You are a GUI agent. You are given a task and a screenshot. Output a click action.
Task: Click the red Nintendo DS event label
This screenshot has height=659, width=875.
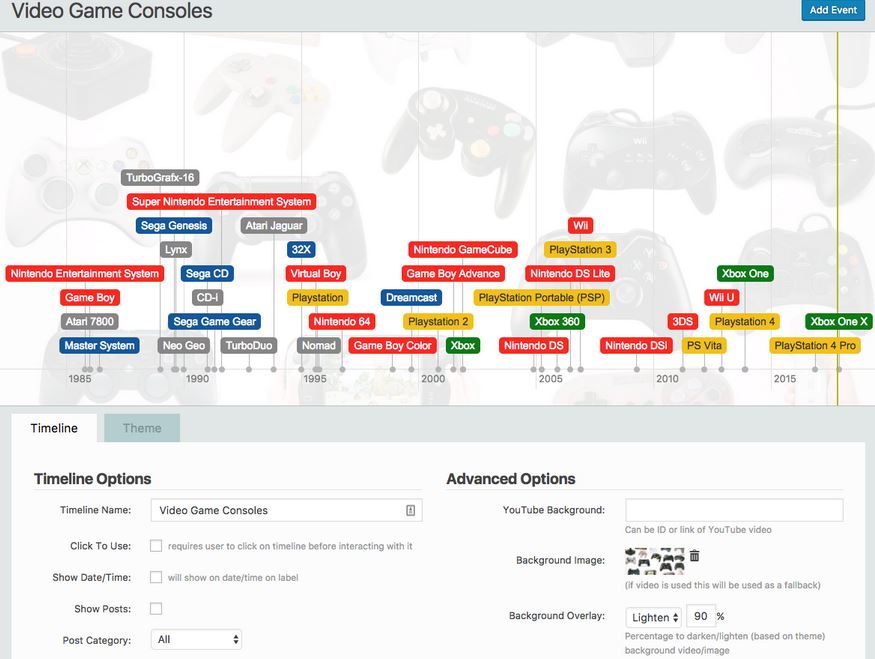[x=534, y=345]
